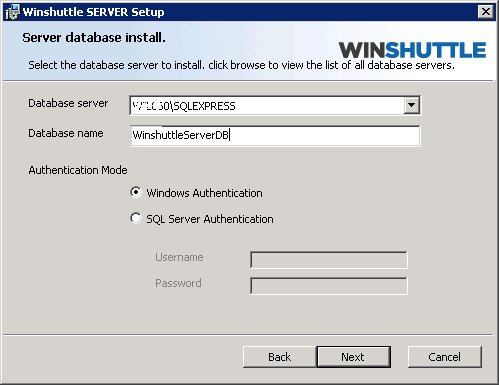Viewport: 499px width, 385px height.
Task: Click the 'Authentication Mode' heading label
Action: (78, 170)
